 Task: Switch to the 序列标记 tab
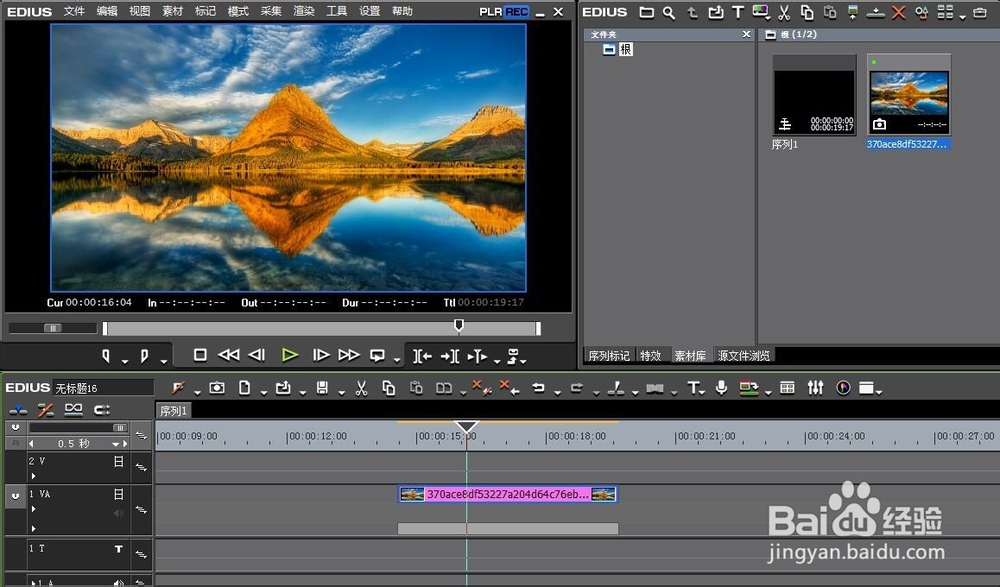(609, 355)
